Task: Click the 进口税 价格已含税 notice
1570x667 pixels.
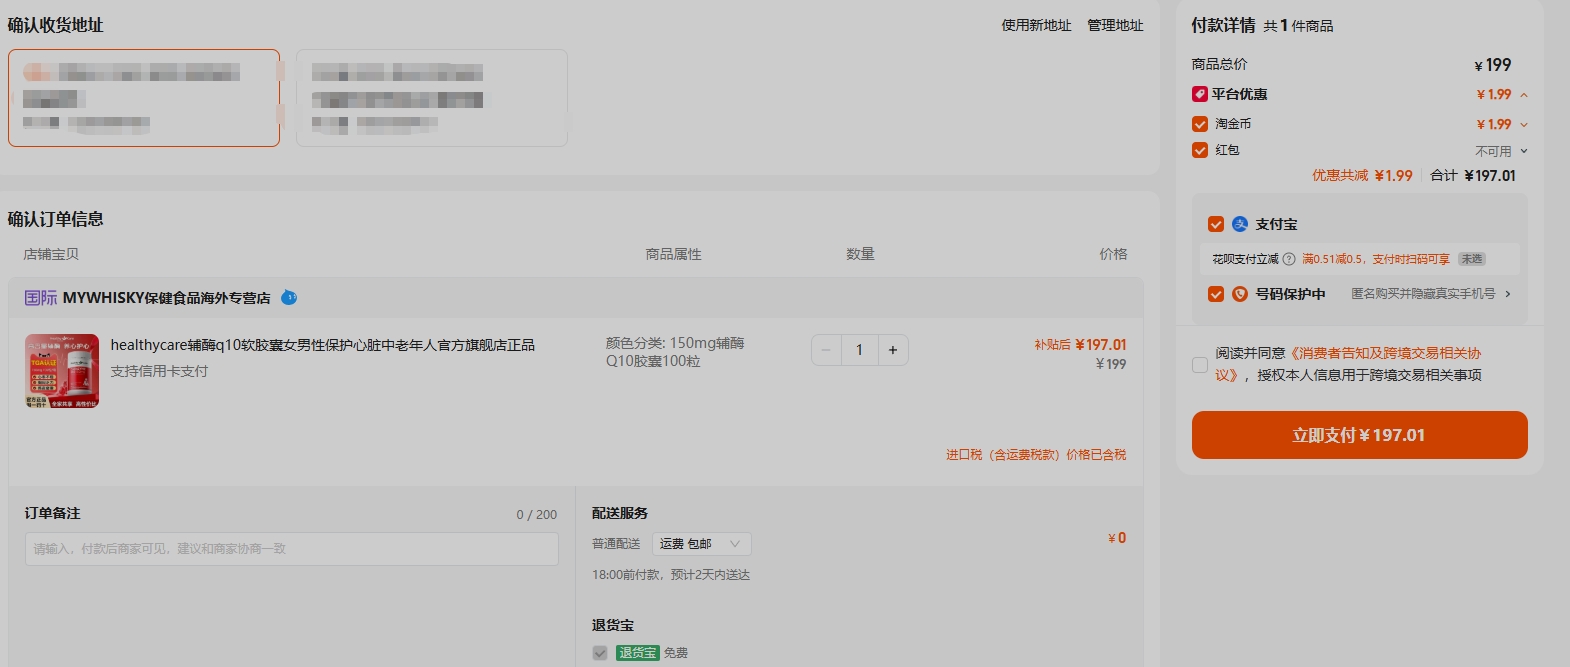Action: point(1036,455)
